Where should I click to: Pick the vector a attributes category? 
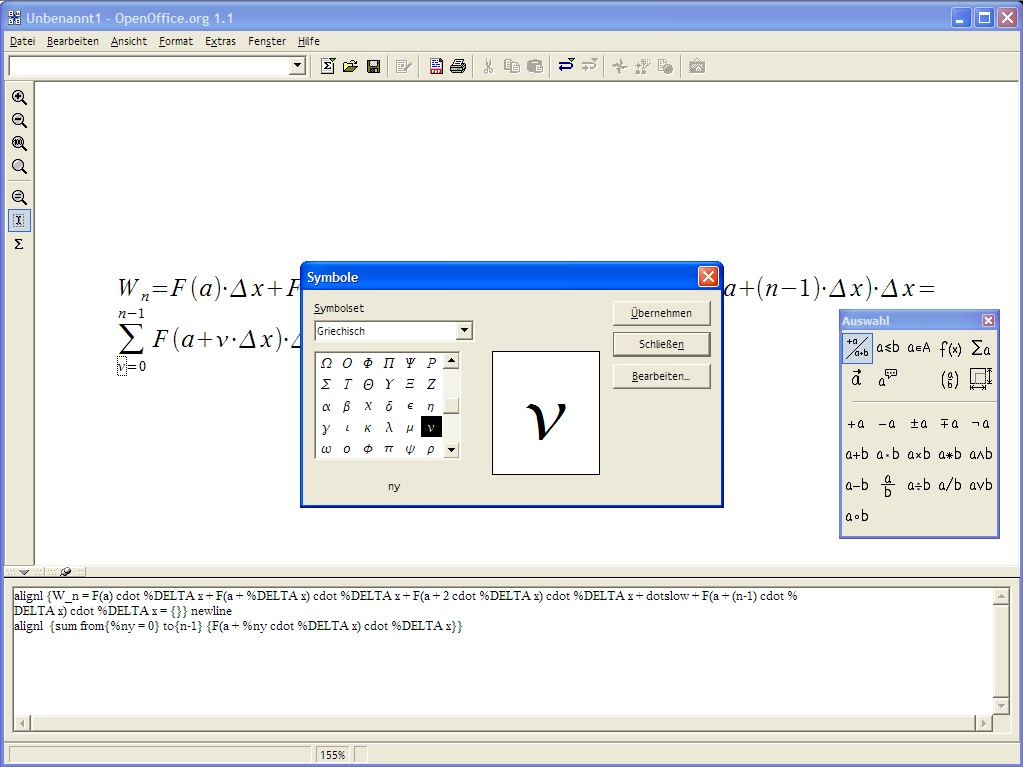point(857,379)
